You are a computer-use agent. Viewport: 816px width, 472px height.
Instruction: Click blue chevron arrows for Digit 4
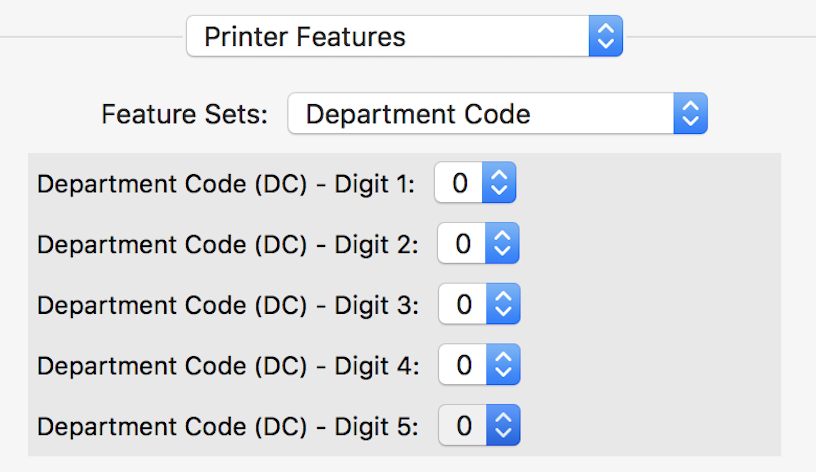pos(503,365)
